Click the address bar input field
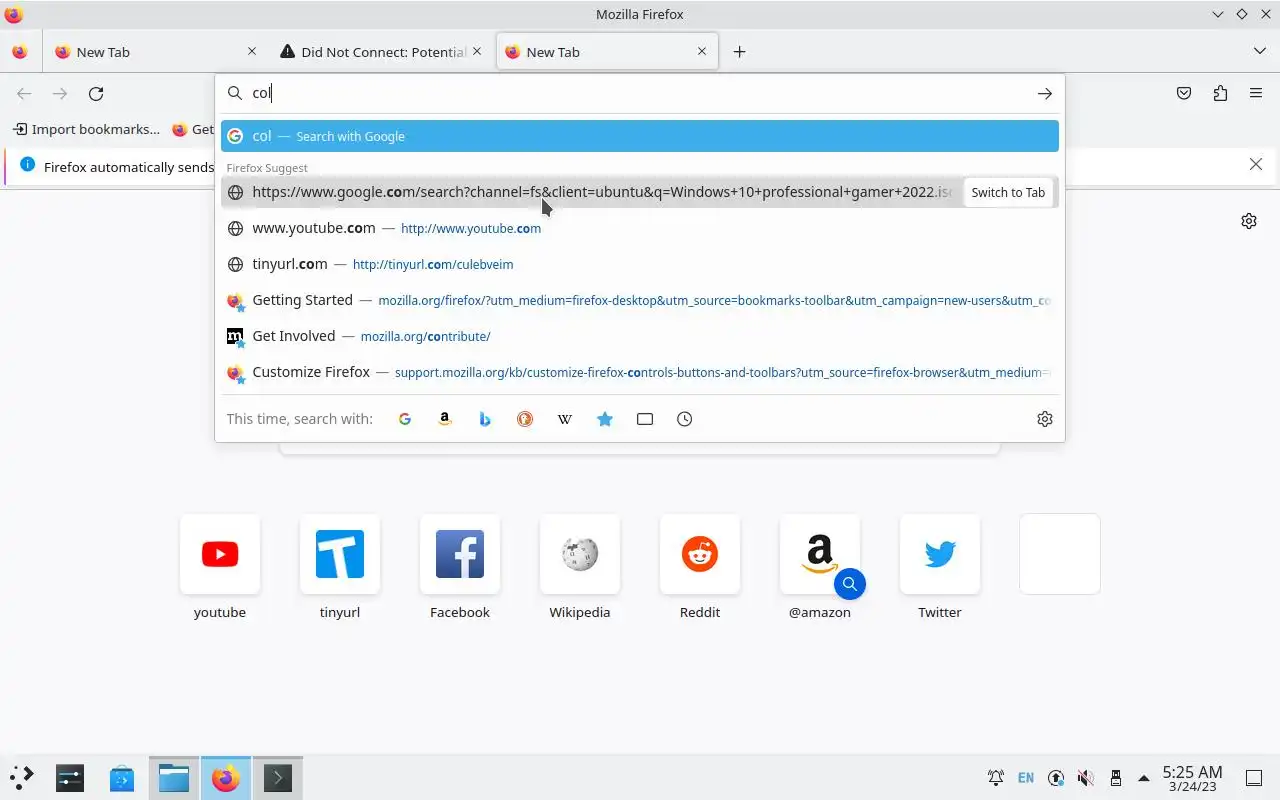 pyautogui.click(x=640, y=93)
